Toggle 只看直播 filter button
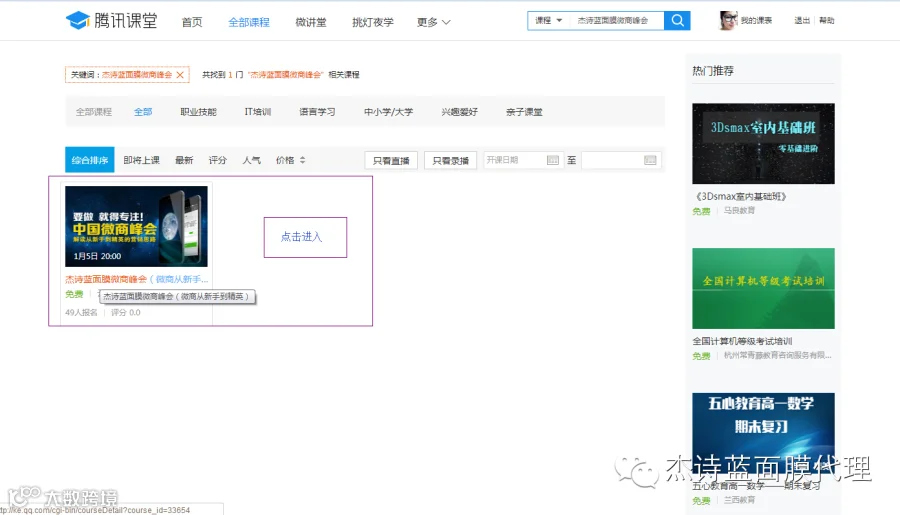This screenshot has width=900, height=515. 391,160
